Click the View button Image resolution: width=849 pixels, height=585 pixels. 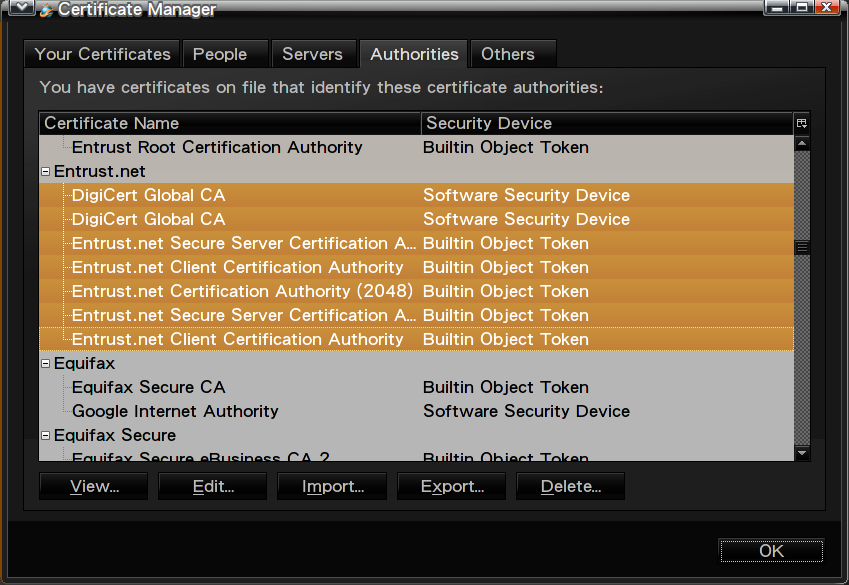[x=93, y=486]
